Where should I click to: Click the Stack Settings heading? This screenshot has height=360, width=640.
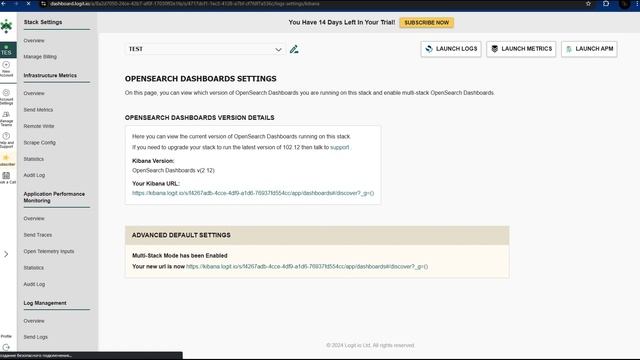(43, 22)
